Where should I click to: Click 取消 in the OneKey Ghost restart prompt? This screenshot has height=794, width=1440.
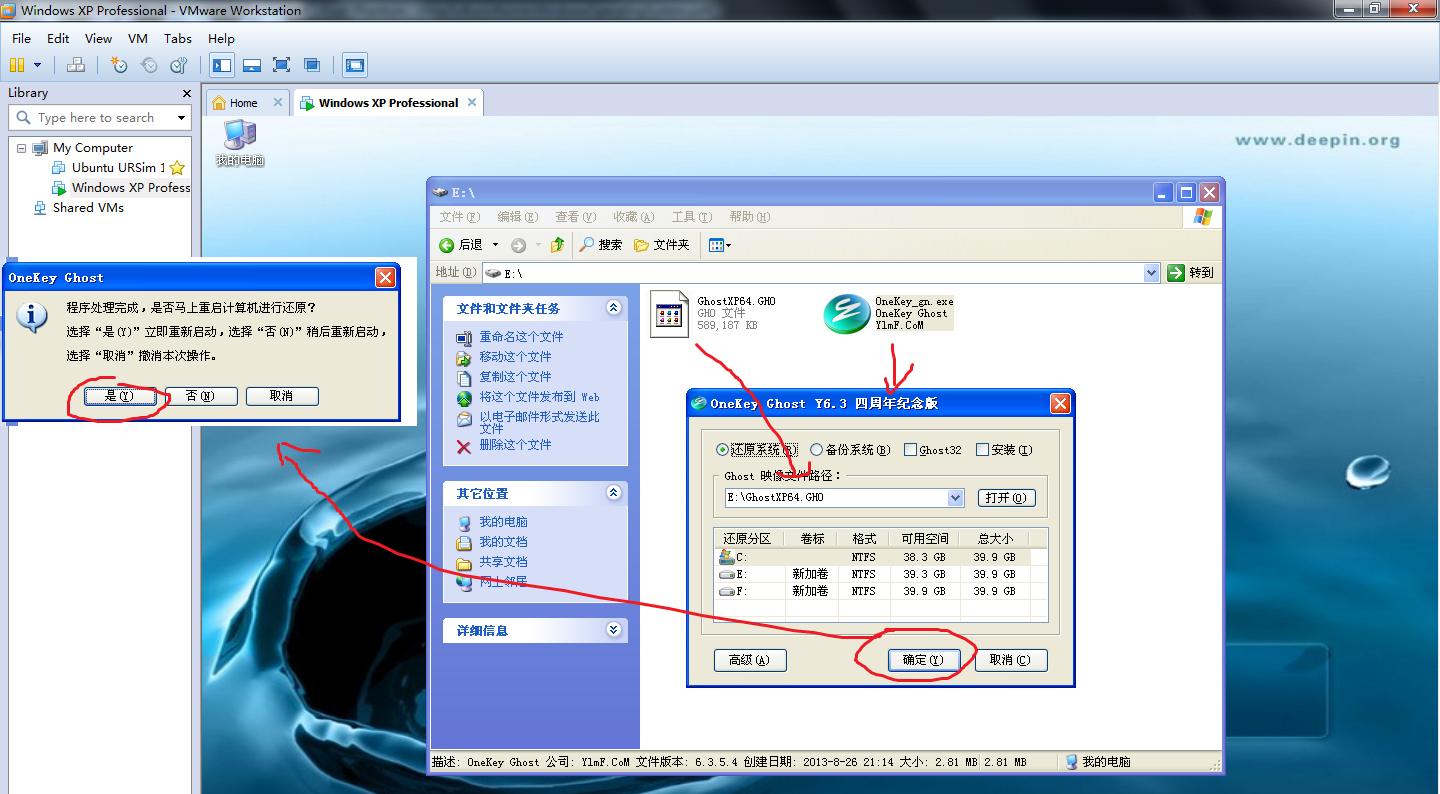pos(282,396)
